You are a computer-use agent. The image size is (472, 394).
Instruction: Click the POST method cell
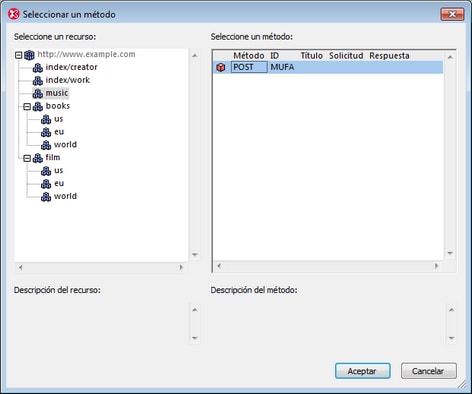pos(249,67)
